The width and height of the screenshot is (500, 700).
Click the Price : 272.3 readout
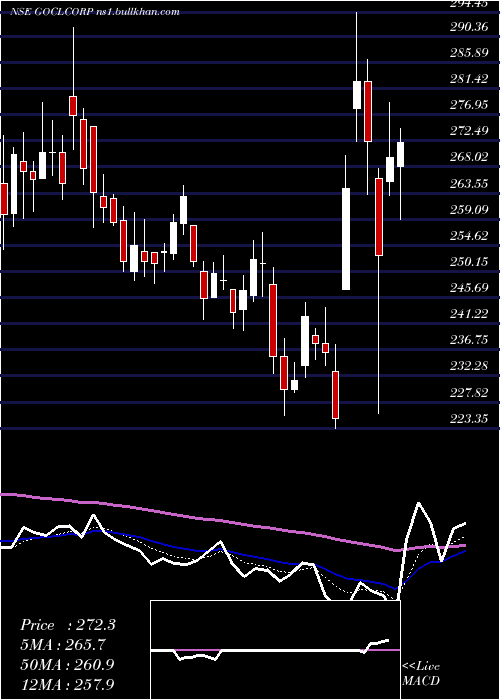(68, 625)
